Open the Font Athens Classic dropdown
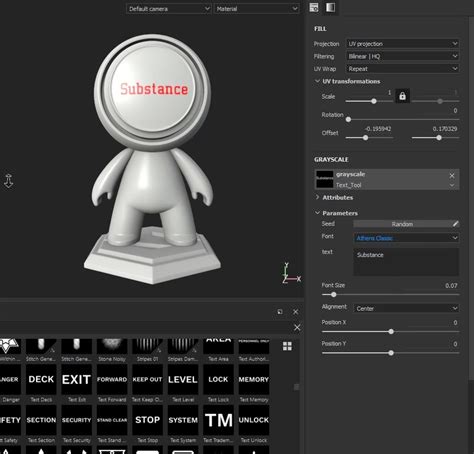This screenshot has width=474, height=454. pos(406,238)
